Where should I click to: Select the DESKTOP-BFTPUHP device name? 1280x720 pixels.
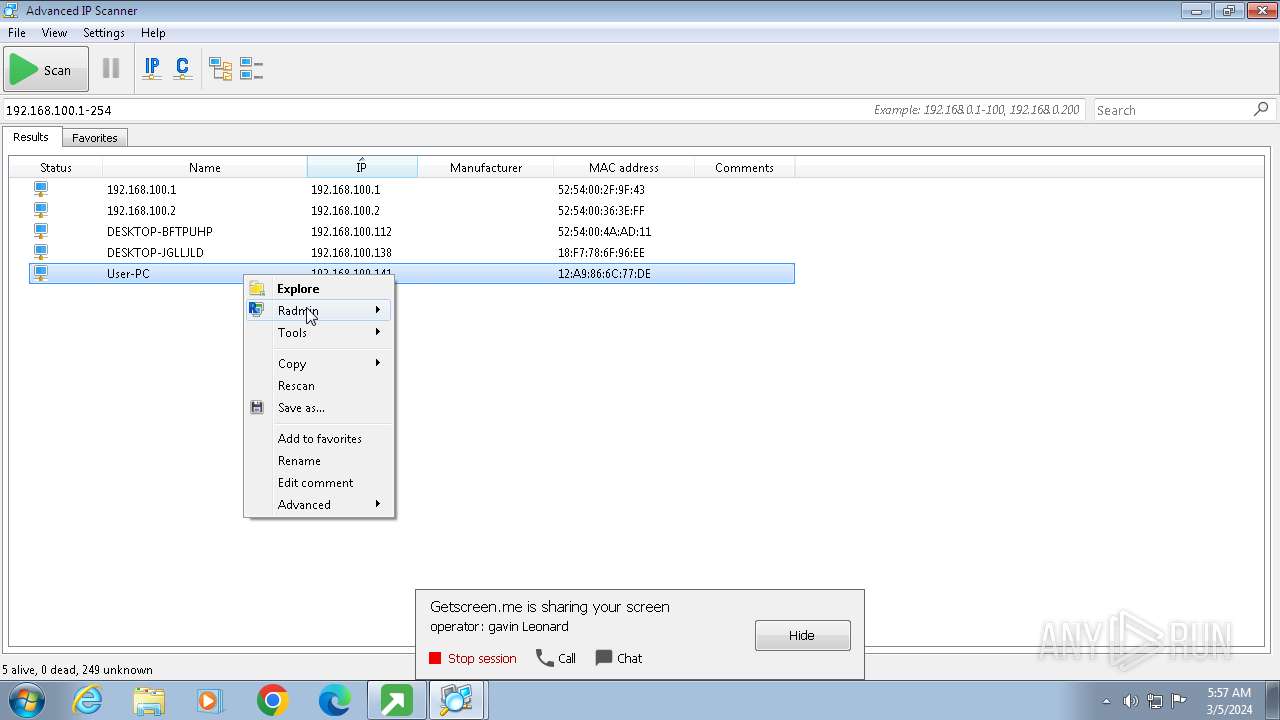tap(160, 232)
